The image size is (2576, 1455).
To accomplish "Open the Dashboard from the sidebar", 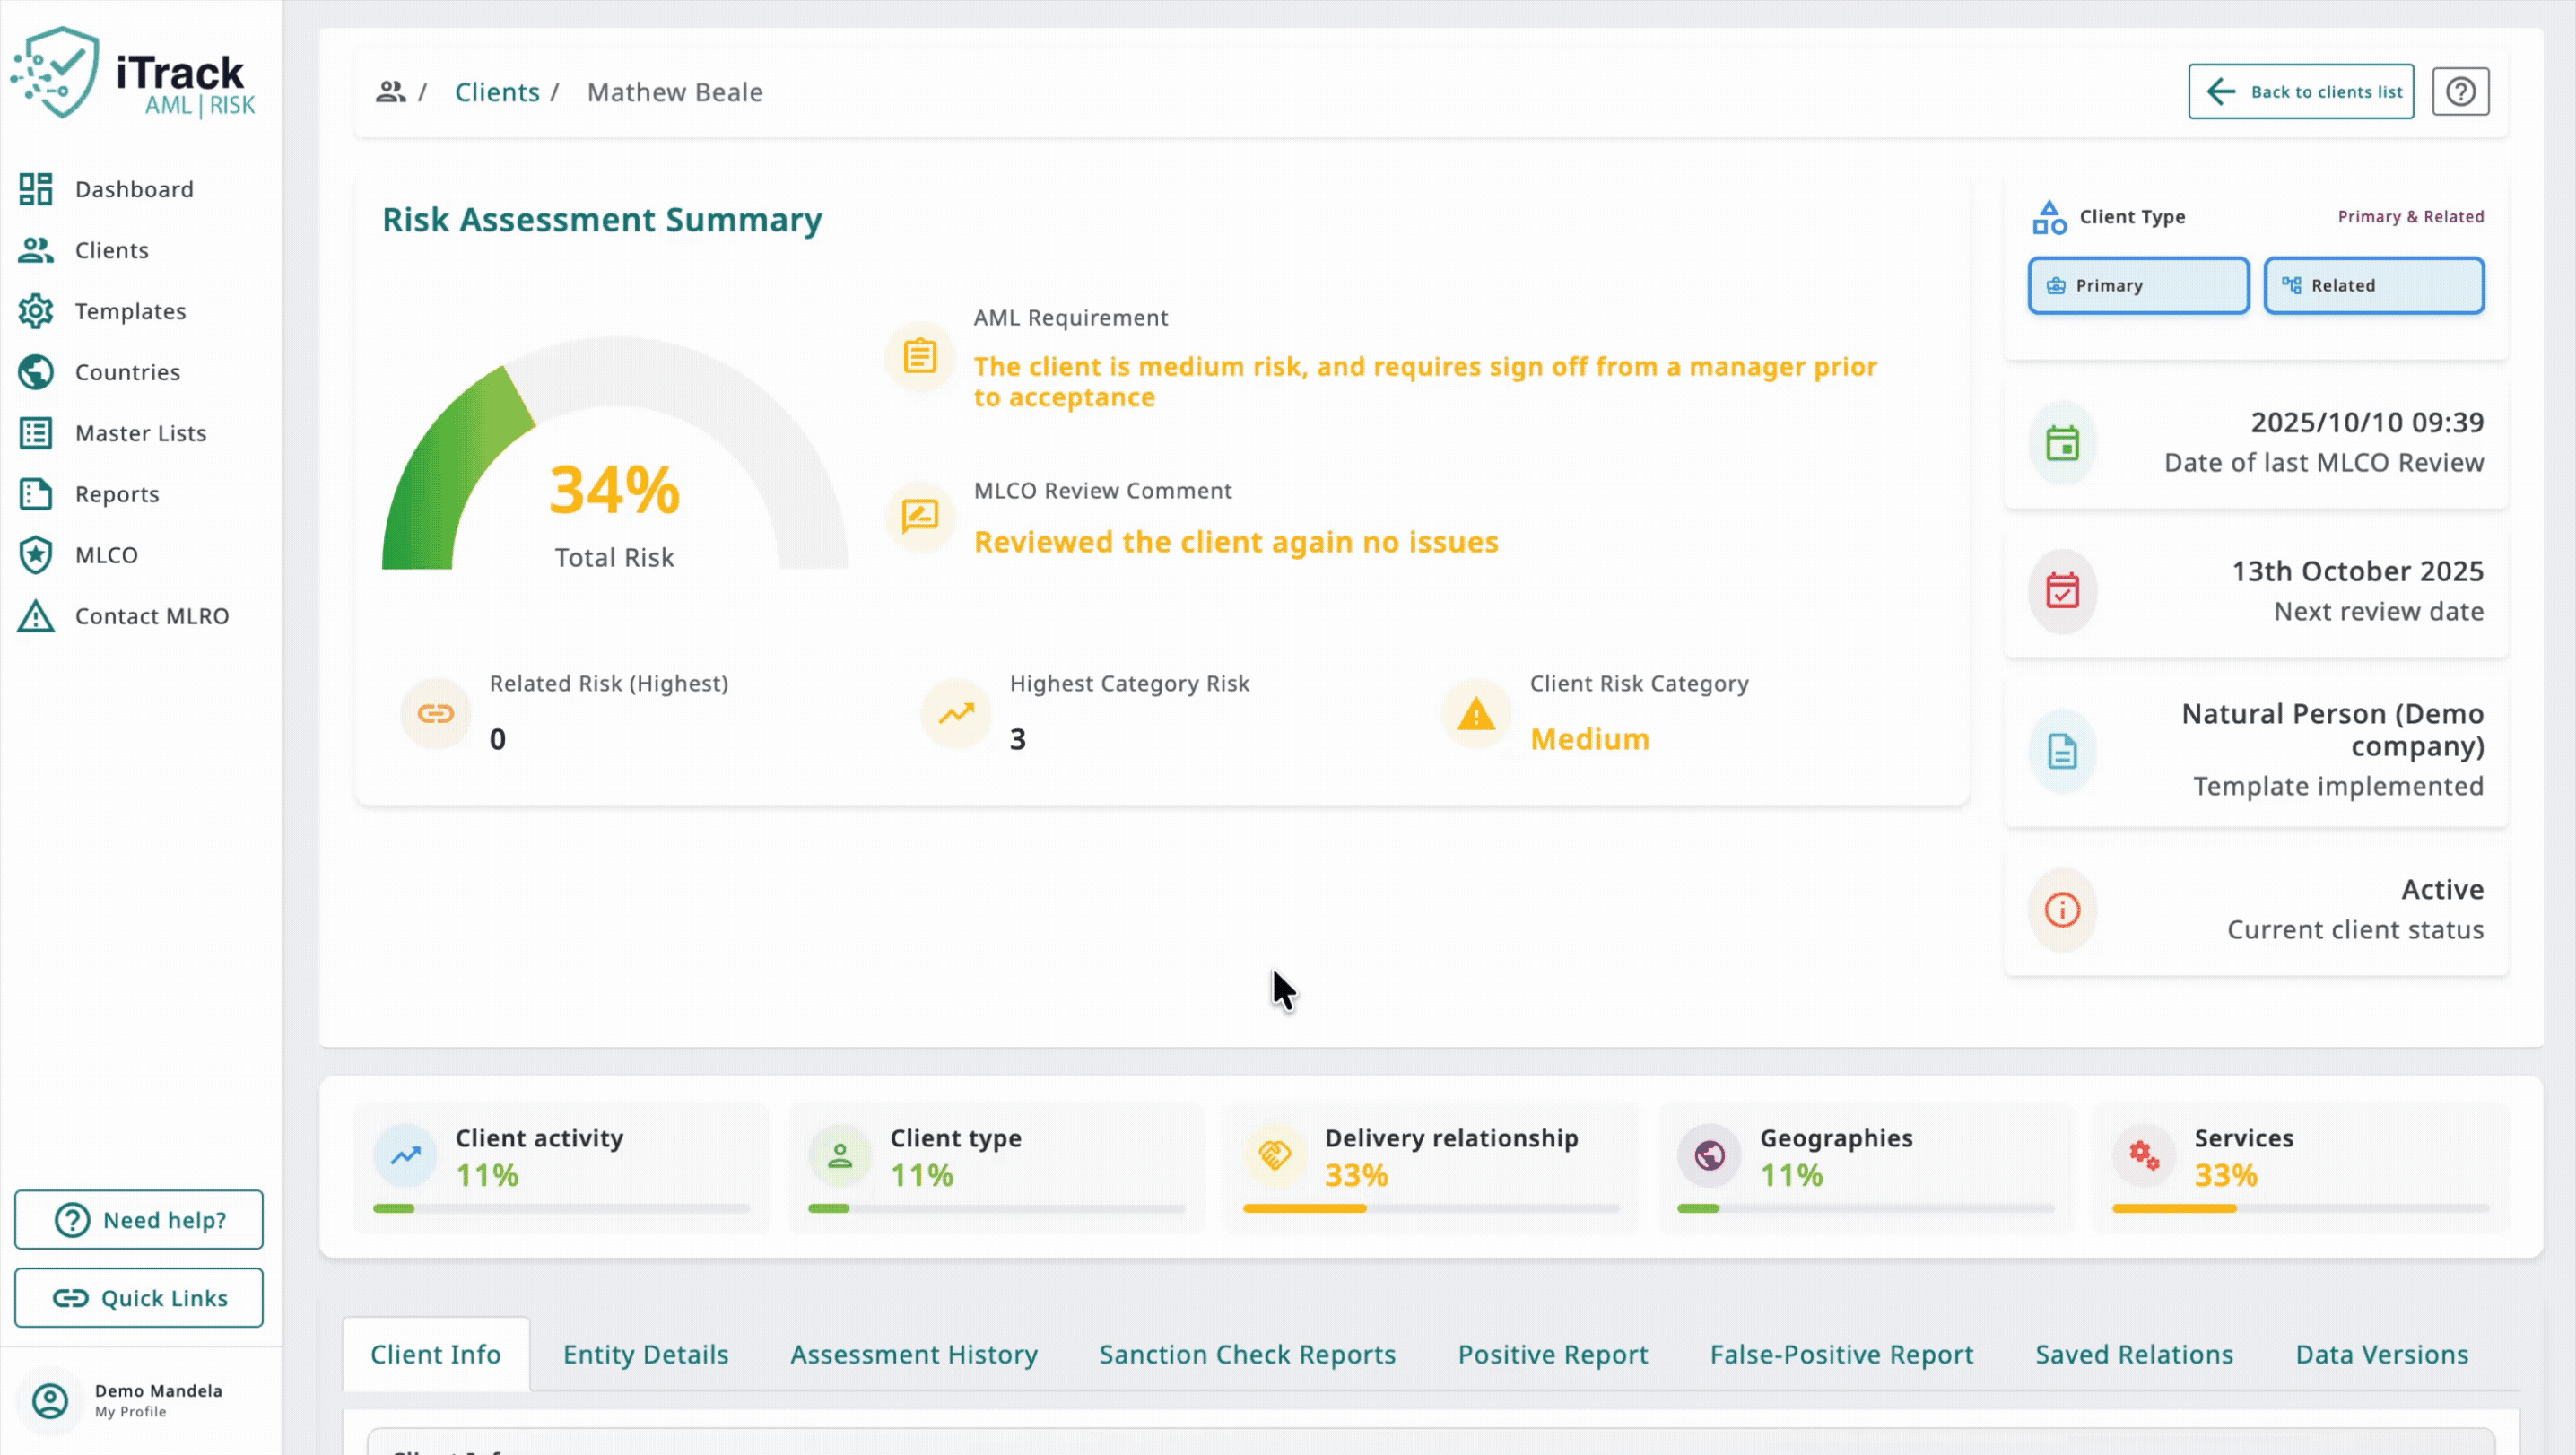I will point(134,188).
